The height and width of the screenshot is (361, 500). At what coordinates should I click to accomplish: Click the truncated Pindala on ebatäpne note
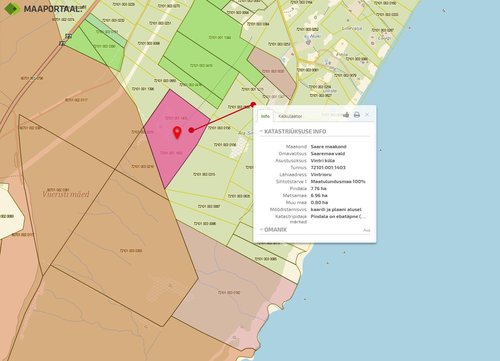(x=338, y=216)
